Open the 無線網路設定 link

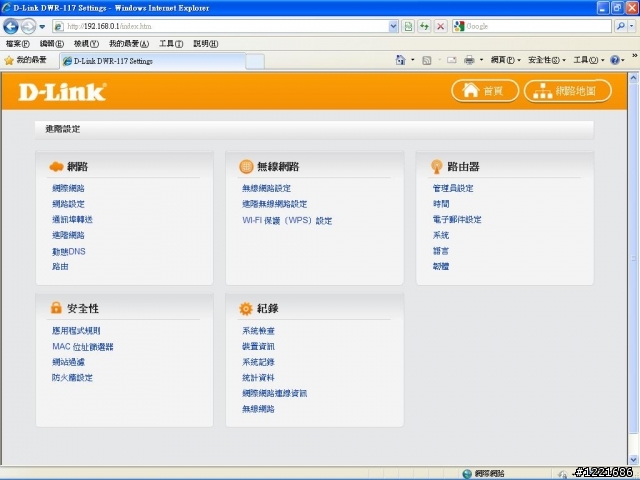(x=266, y=188)
